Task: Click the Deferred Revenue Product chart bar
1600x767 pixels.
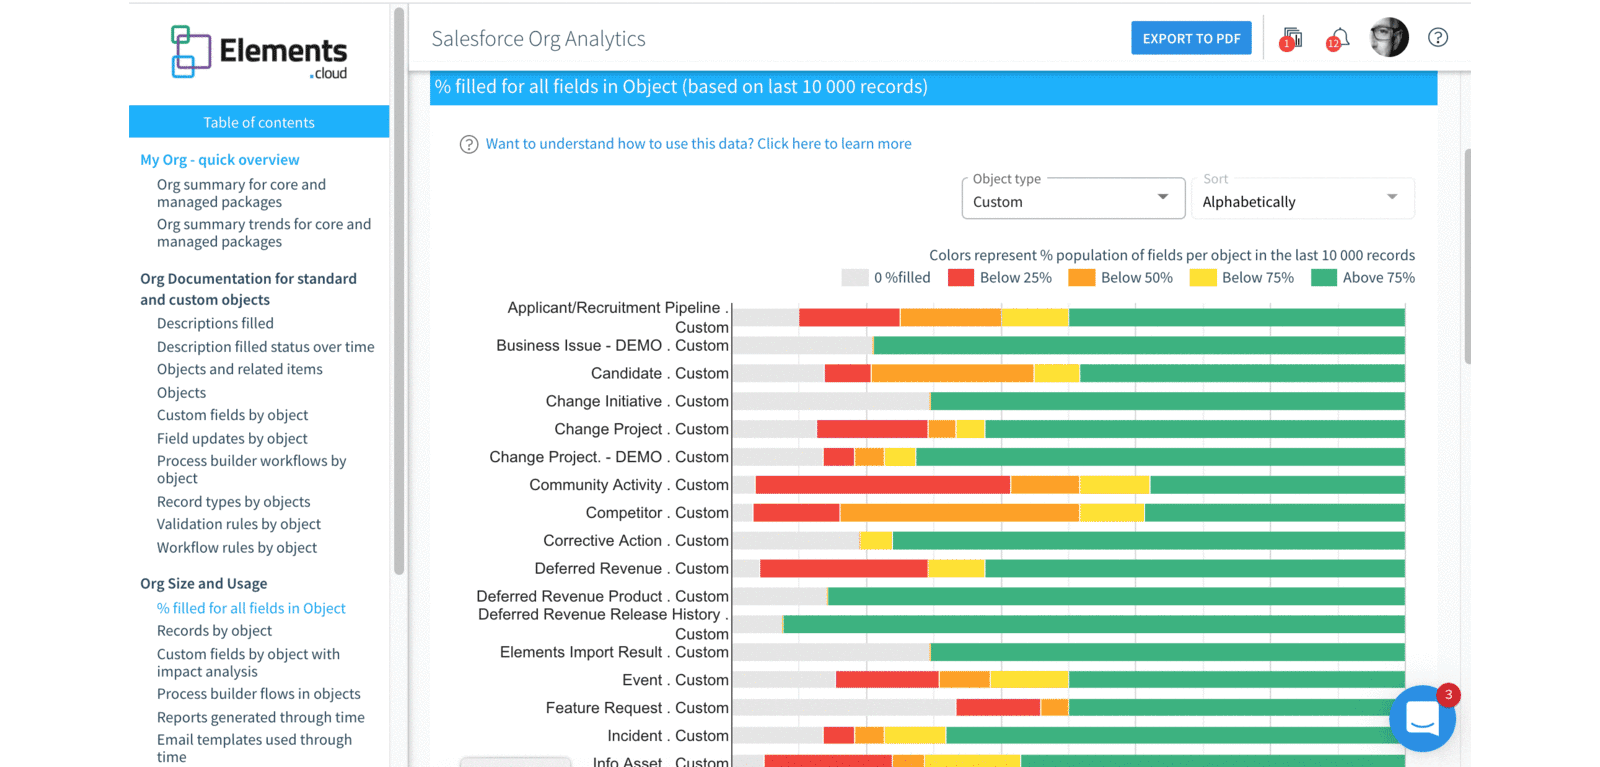Action: point(1068,596)
